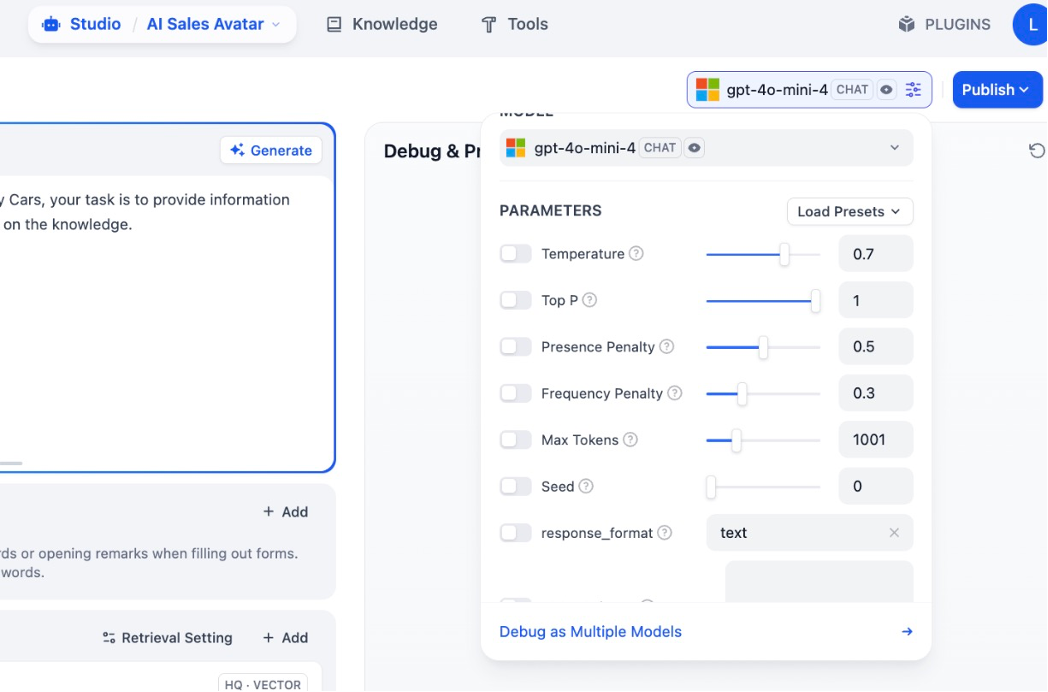Click the vision eye icon in top model button

tap(886, 90)
